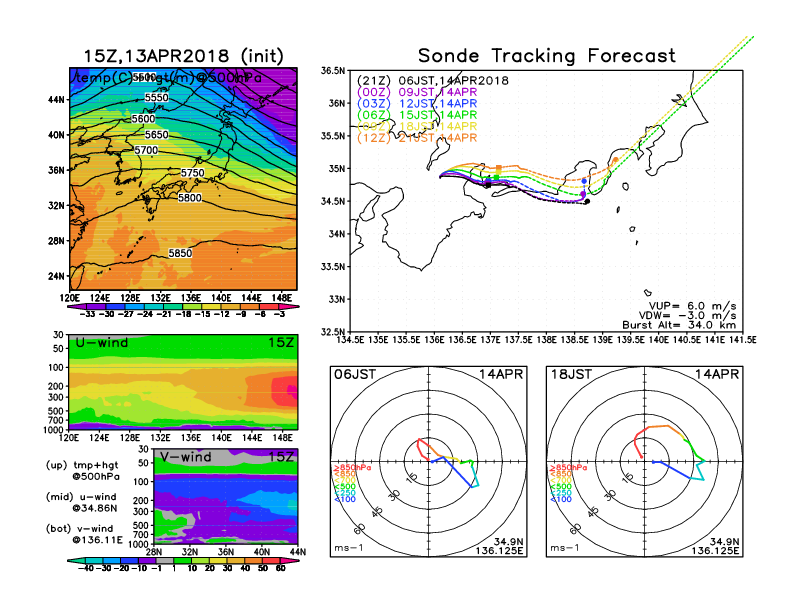Click the green square marker near 137E
The height and width of the screenshot is (612, 792).
tap(497, 178)
